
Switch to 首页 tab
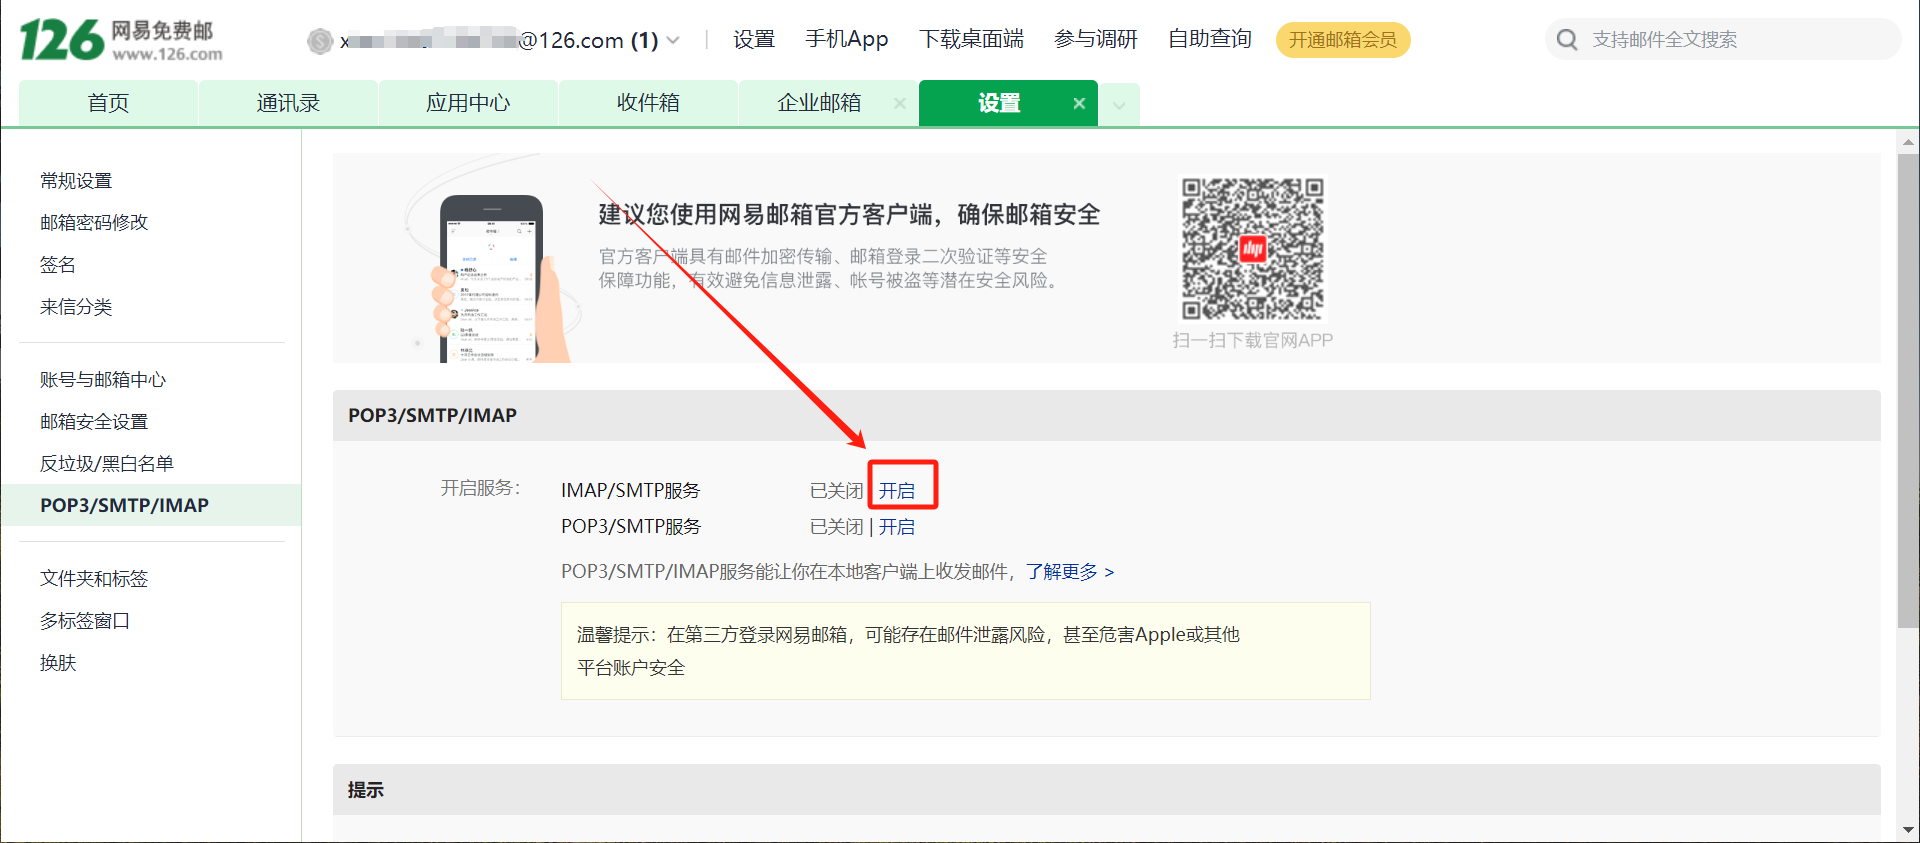point(108,103)
